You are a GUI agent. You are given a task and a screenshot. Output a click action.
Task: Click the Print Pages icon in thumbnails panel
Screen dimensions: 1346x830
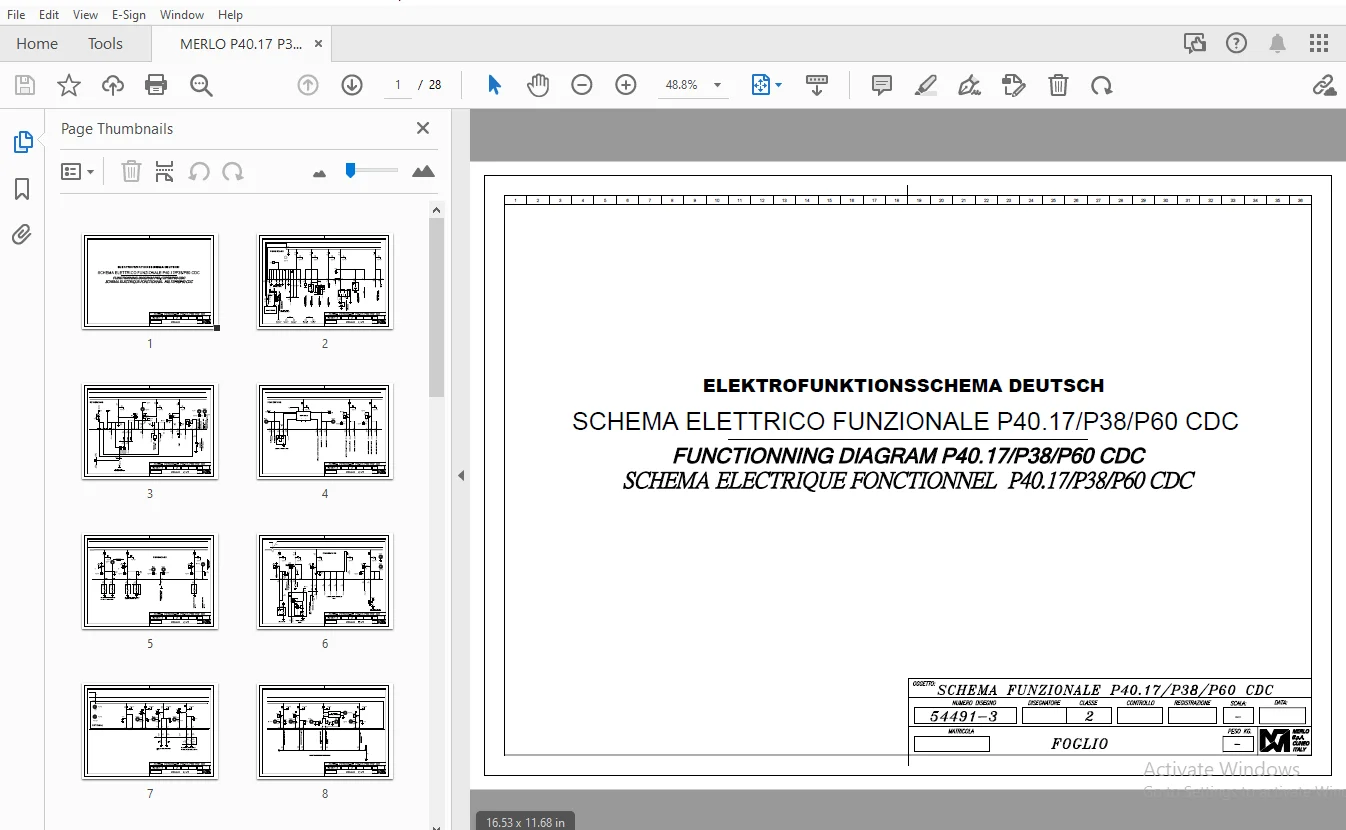(165, 172)
